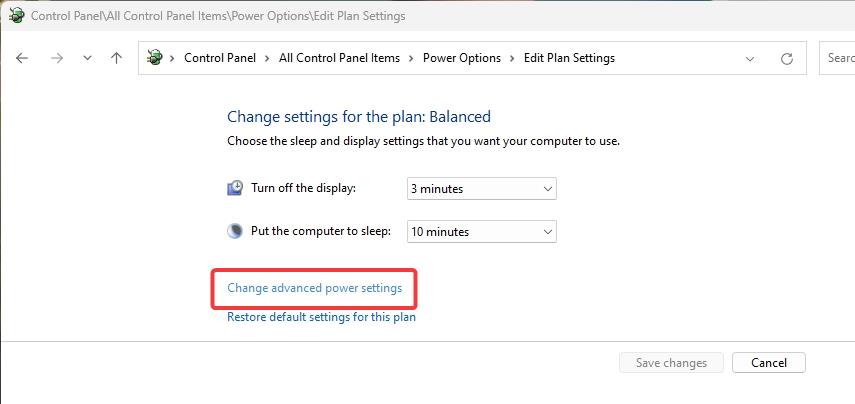Go up one level with Up arrow
855x404 pixels.
[116, 58]
